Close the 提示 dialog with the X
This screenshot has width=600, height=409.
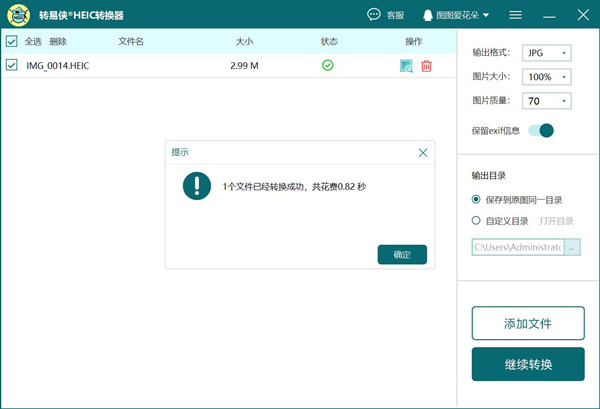pos(423,153)
